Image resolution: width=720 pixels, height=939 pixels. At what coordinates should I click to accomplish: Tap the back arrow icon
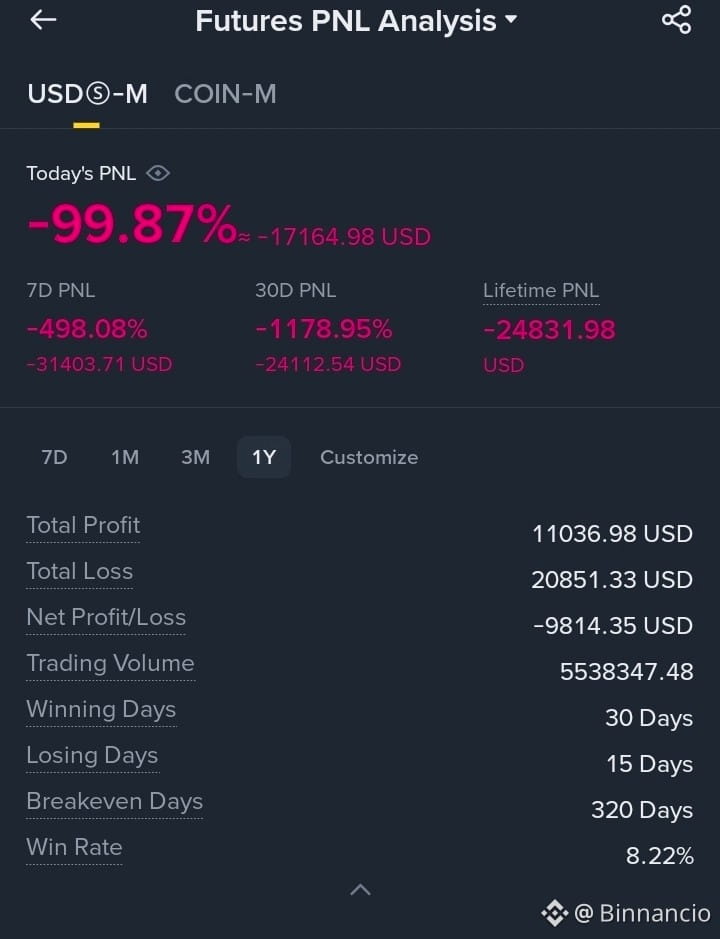tap(43, 20)
